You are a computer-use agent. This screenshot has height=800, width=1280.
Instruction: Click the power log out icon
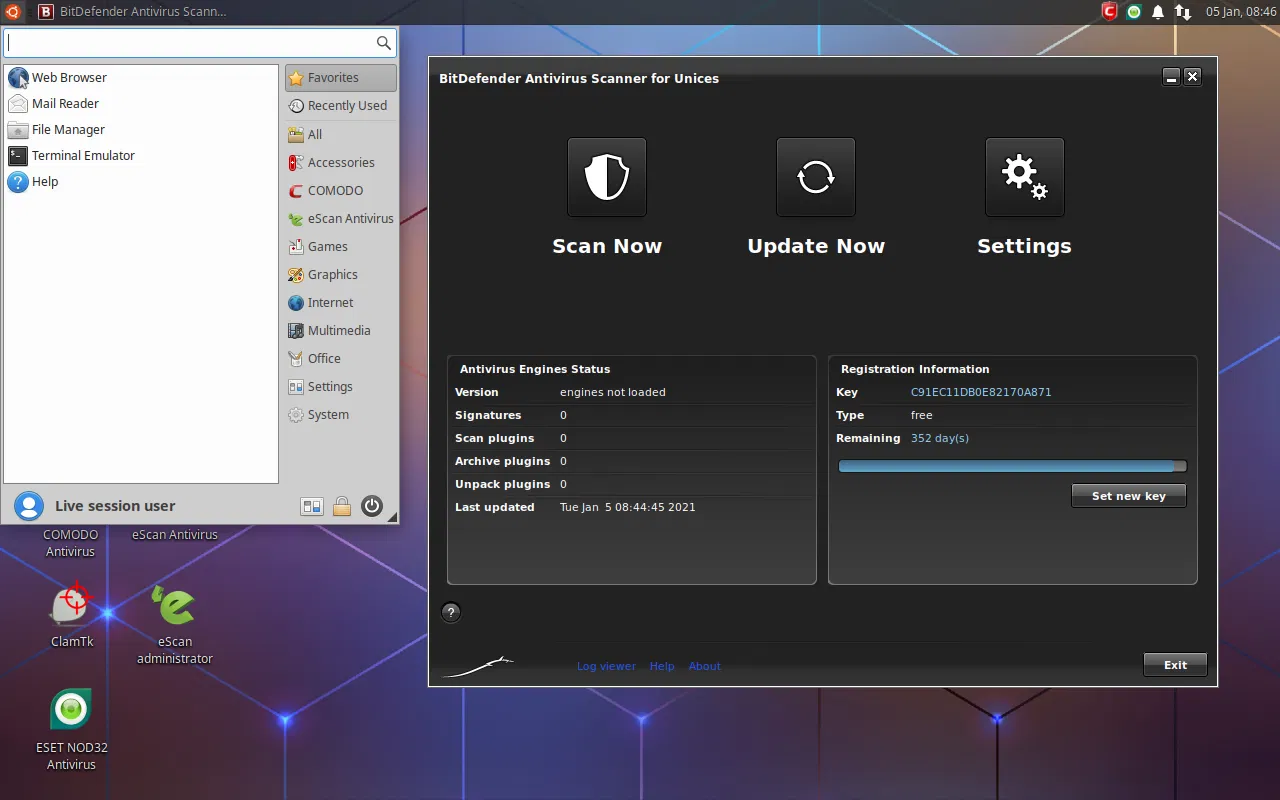372,506
